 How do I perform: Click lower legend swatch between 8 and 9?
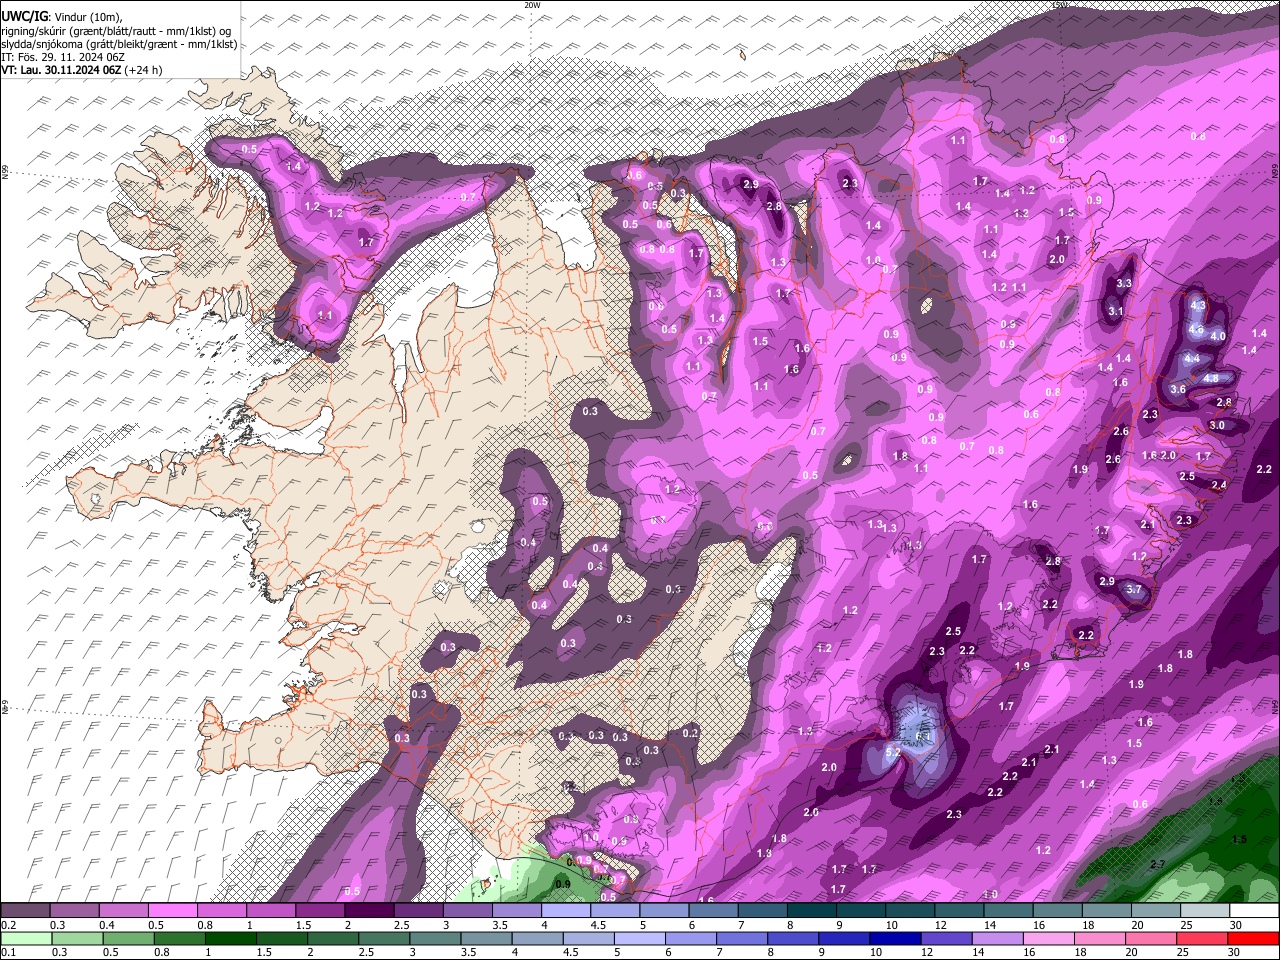pyautogui.click(x=791, y=938)
